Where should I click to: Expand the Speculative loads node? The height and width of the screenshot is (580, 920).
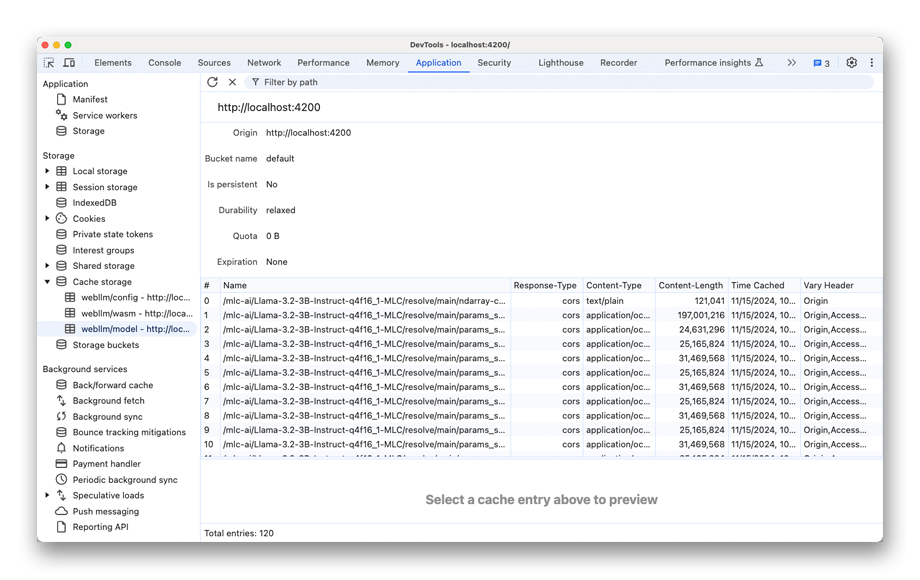tap(47, 495)
